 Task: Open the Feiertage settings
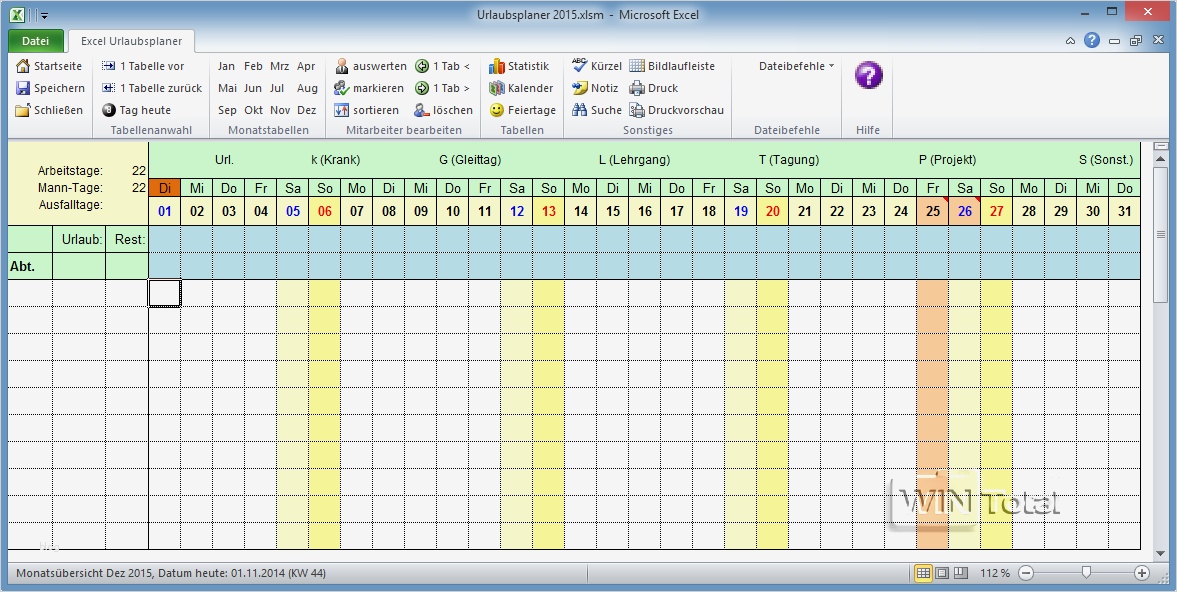pyautogui.click(x=522, y=110)
